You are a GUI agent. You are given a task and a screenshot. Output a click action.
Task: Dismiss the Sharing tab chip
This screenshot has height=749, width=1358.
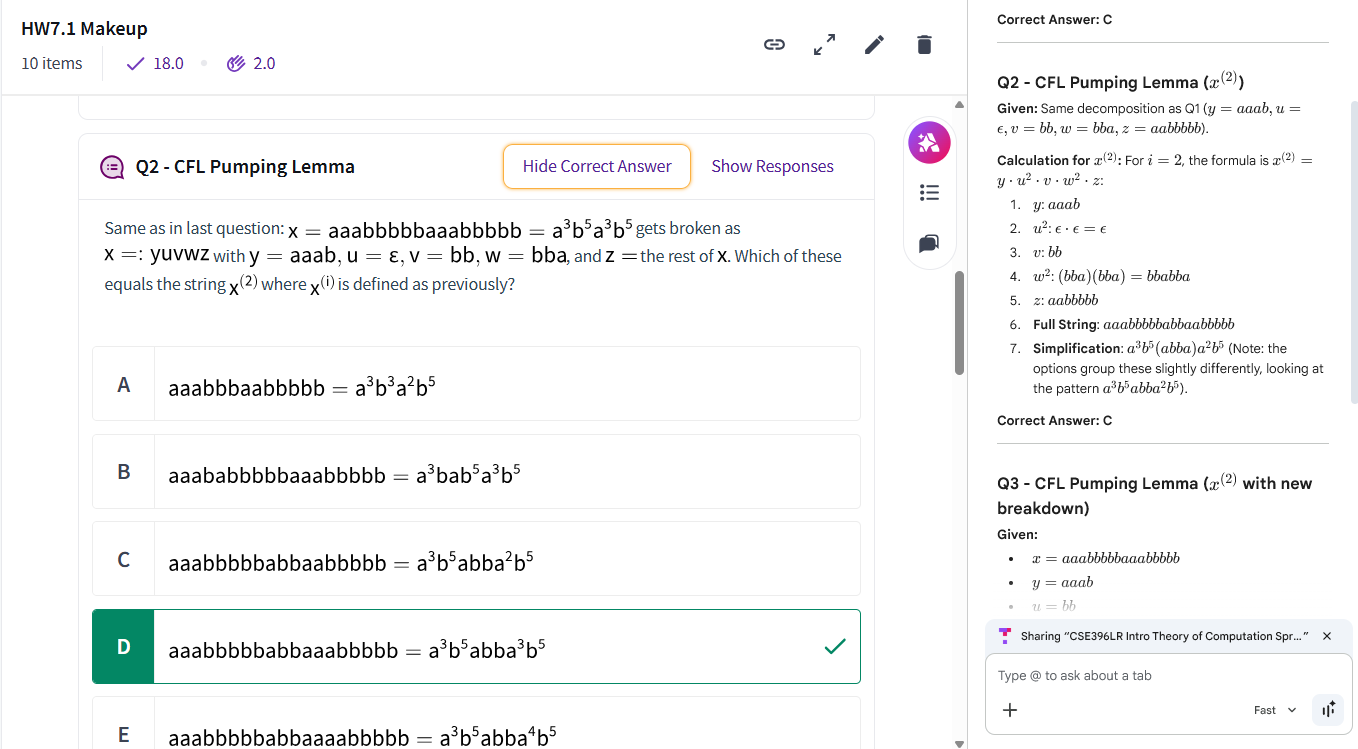coord(1327,636)
